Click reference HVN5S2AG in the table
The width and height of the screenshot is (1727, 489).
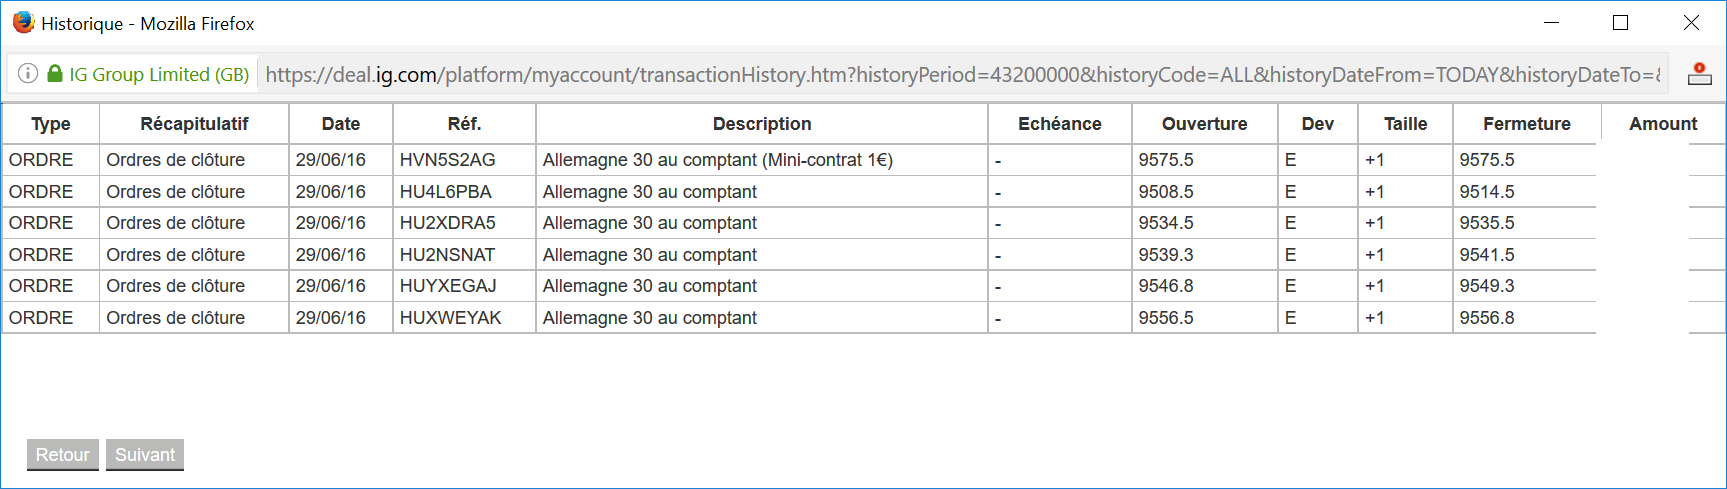click(x=447, y=160)
